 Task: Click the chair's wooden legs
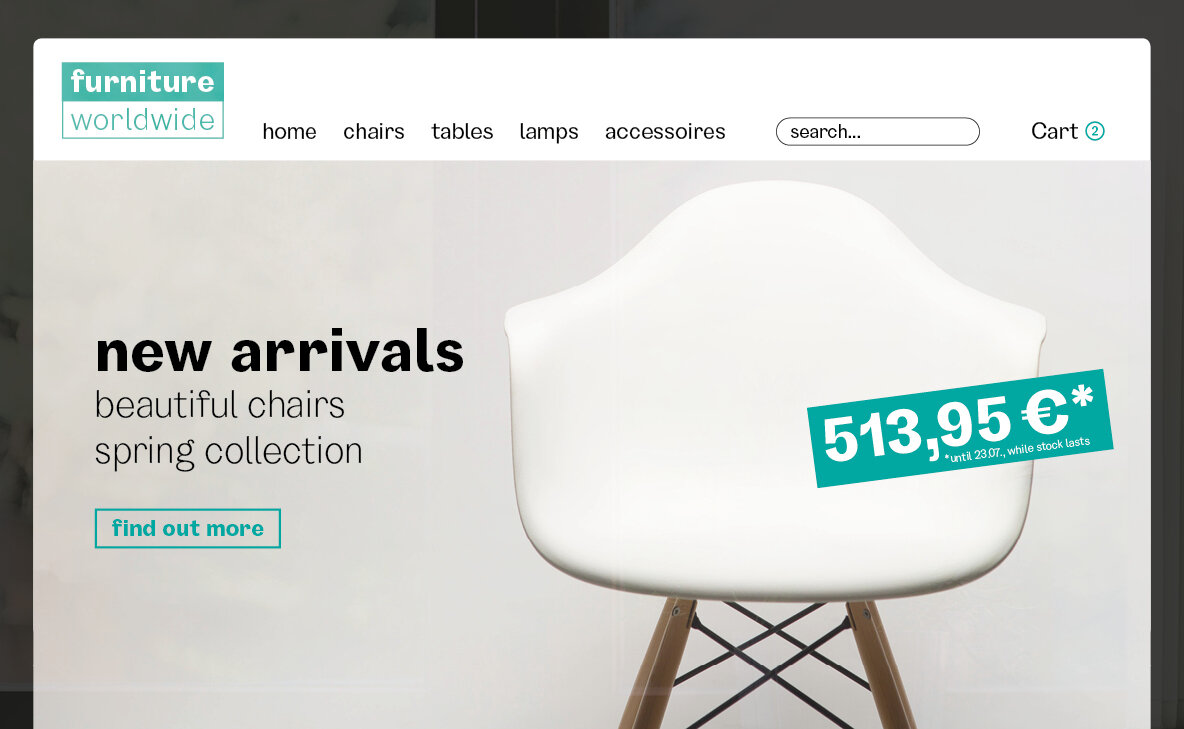[766, 665]
